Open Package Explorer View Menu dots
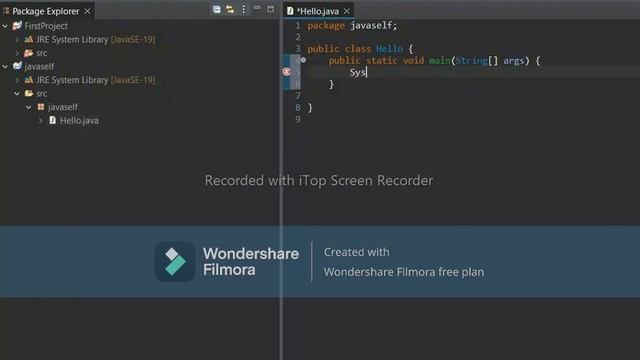Screen dimensions: 640x360 coord(244,9)
